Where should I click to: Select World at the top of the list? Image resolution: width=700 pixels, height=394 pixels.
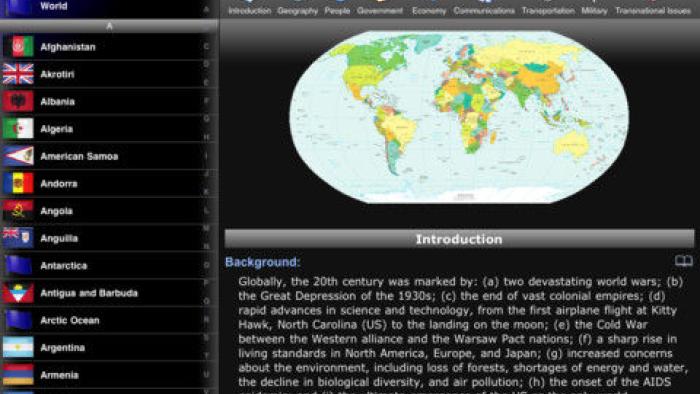[109, 8]
